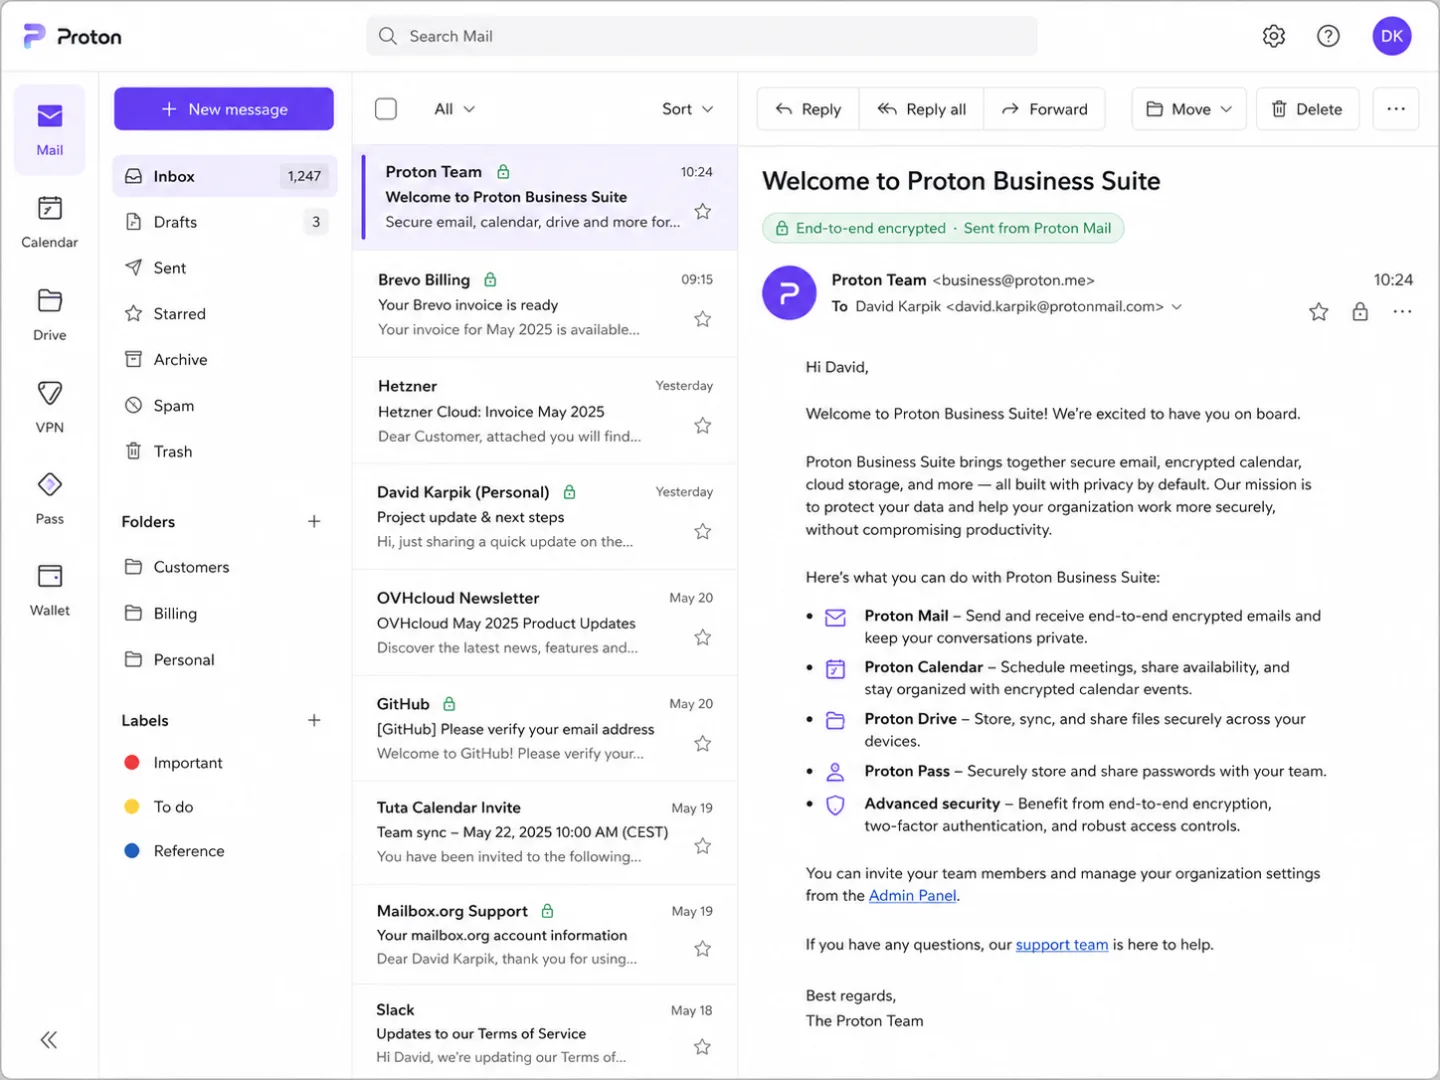Click the Reply all button
1440x1080 pixels.
click(x=922, y=109)
